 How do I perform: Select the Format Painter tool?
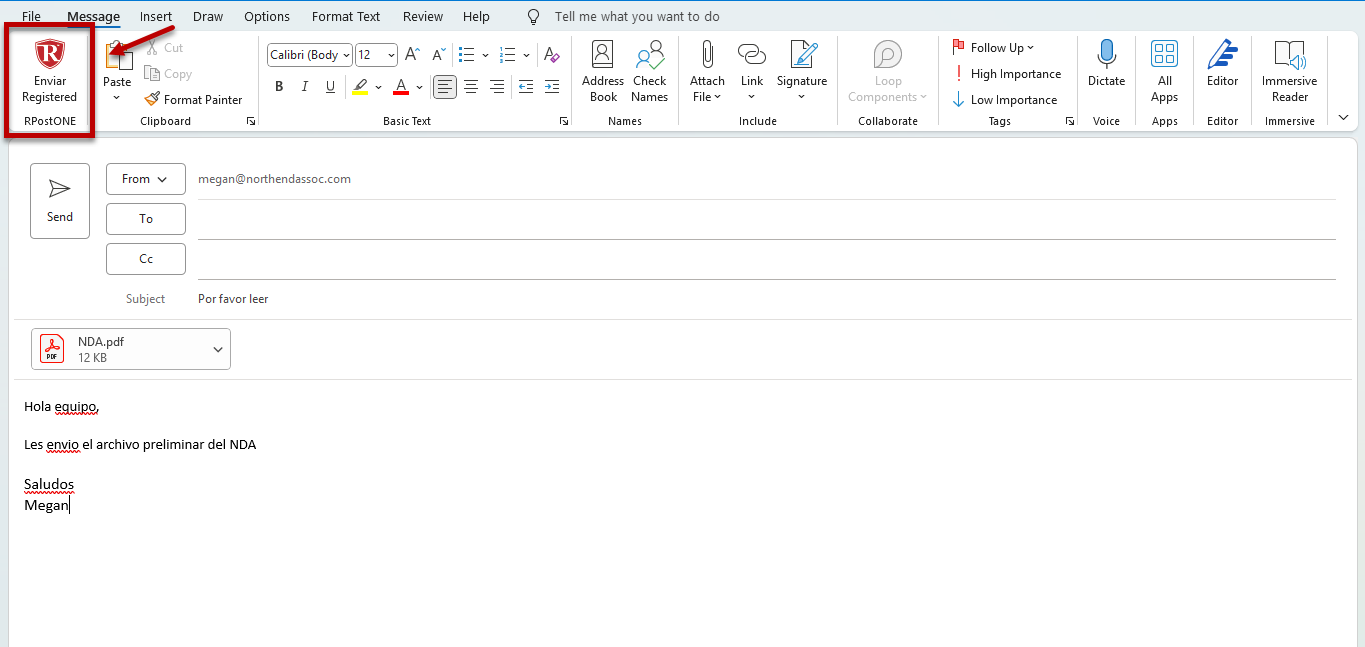194,100
